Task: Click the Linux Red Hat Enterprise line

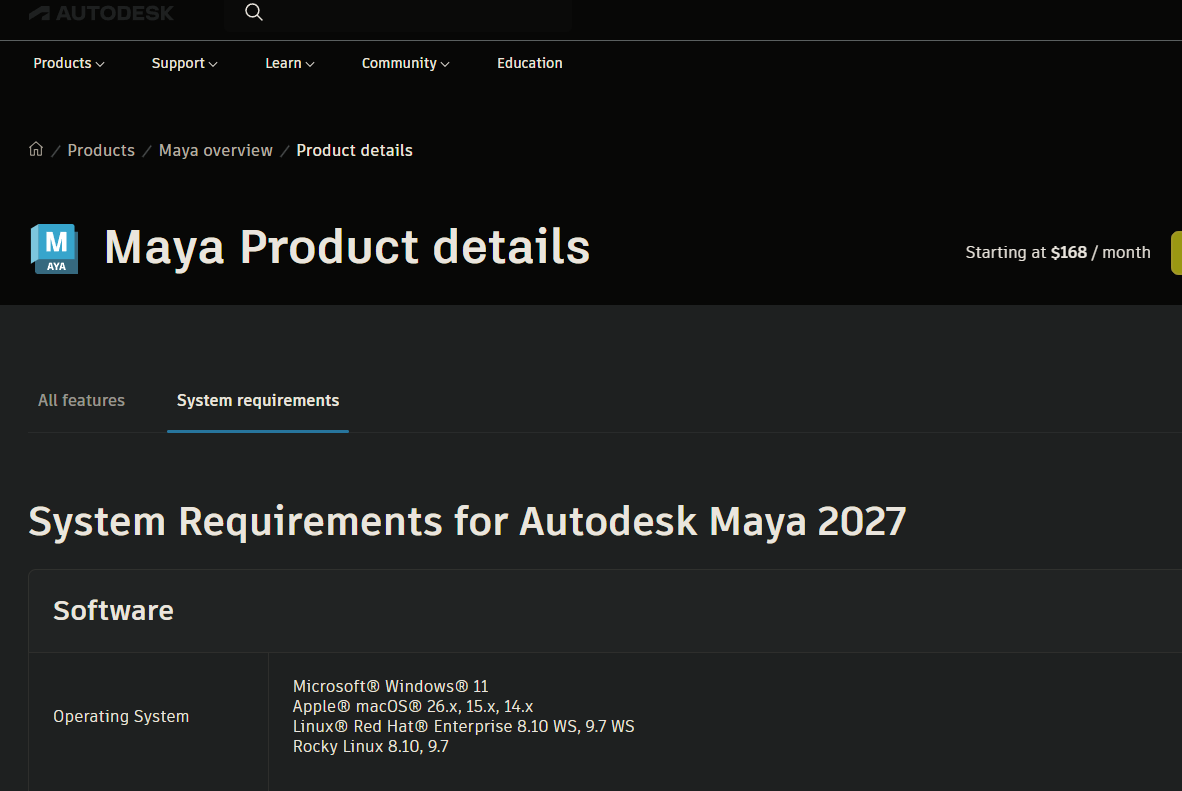Action: coord(464,726)
